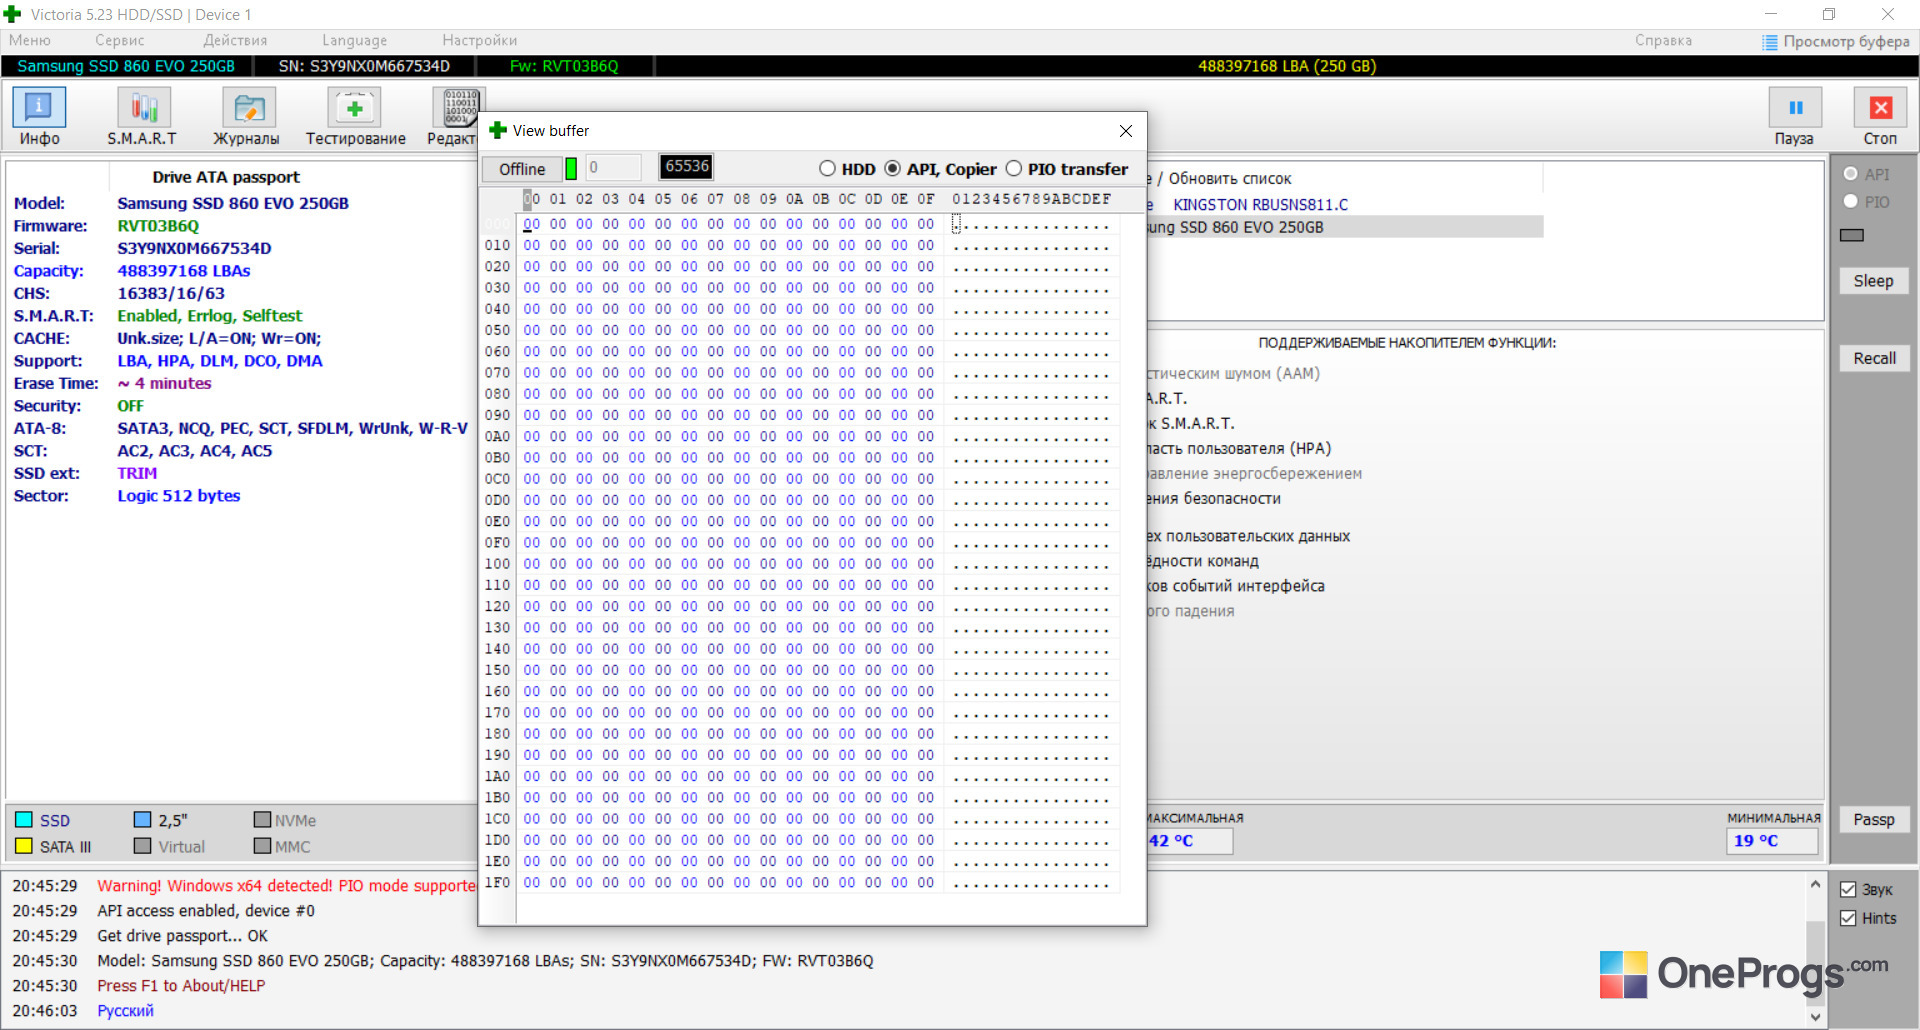Screen dimensions: 1920x1030
Task: Open the Сервис menu
Action: pos(120,40)
